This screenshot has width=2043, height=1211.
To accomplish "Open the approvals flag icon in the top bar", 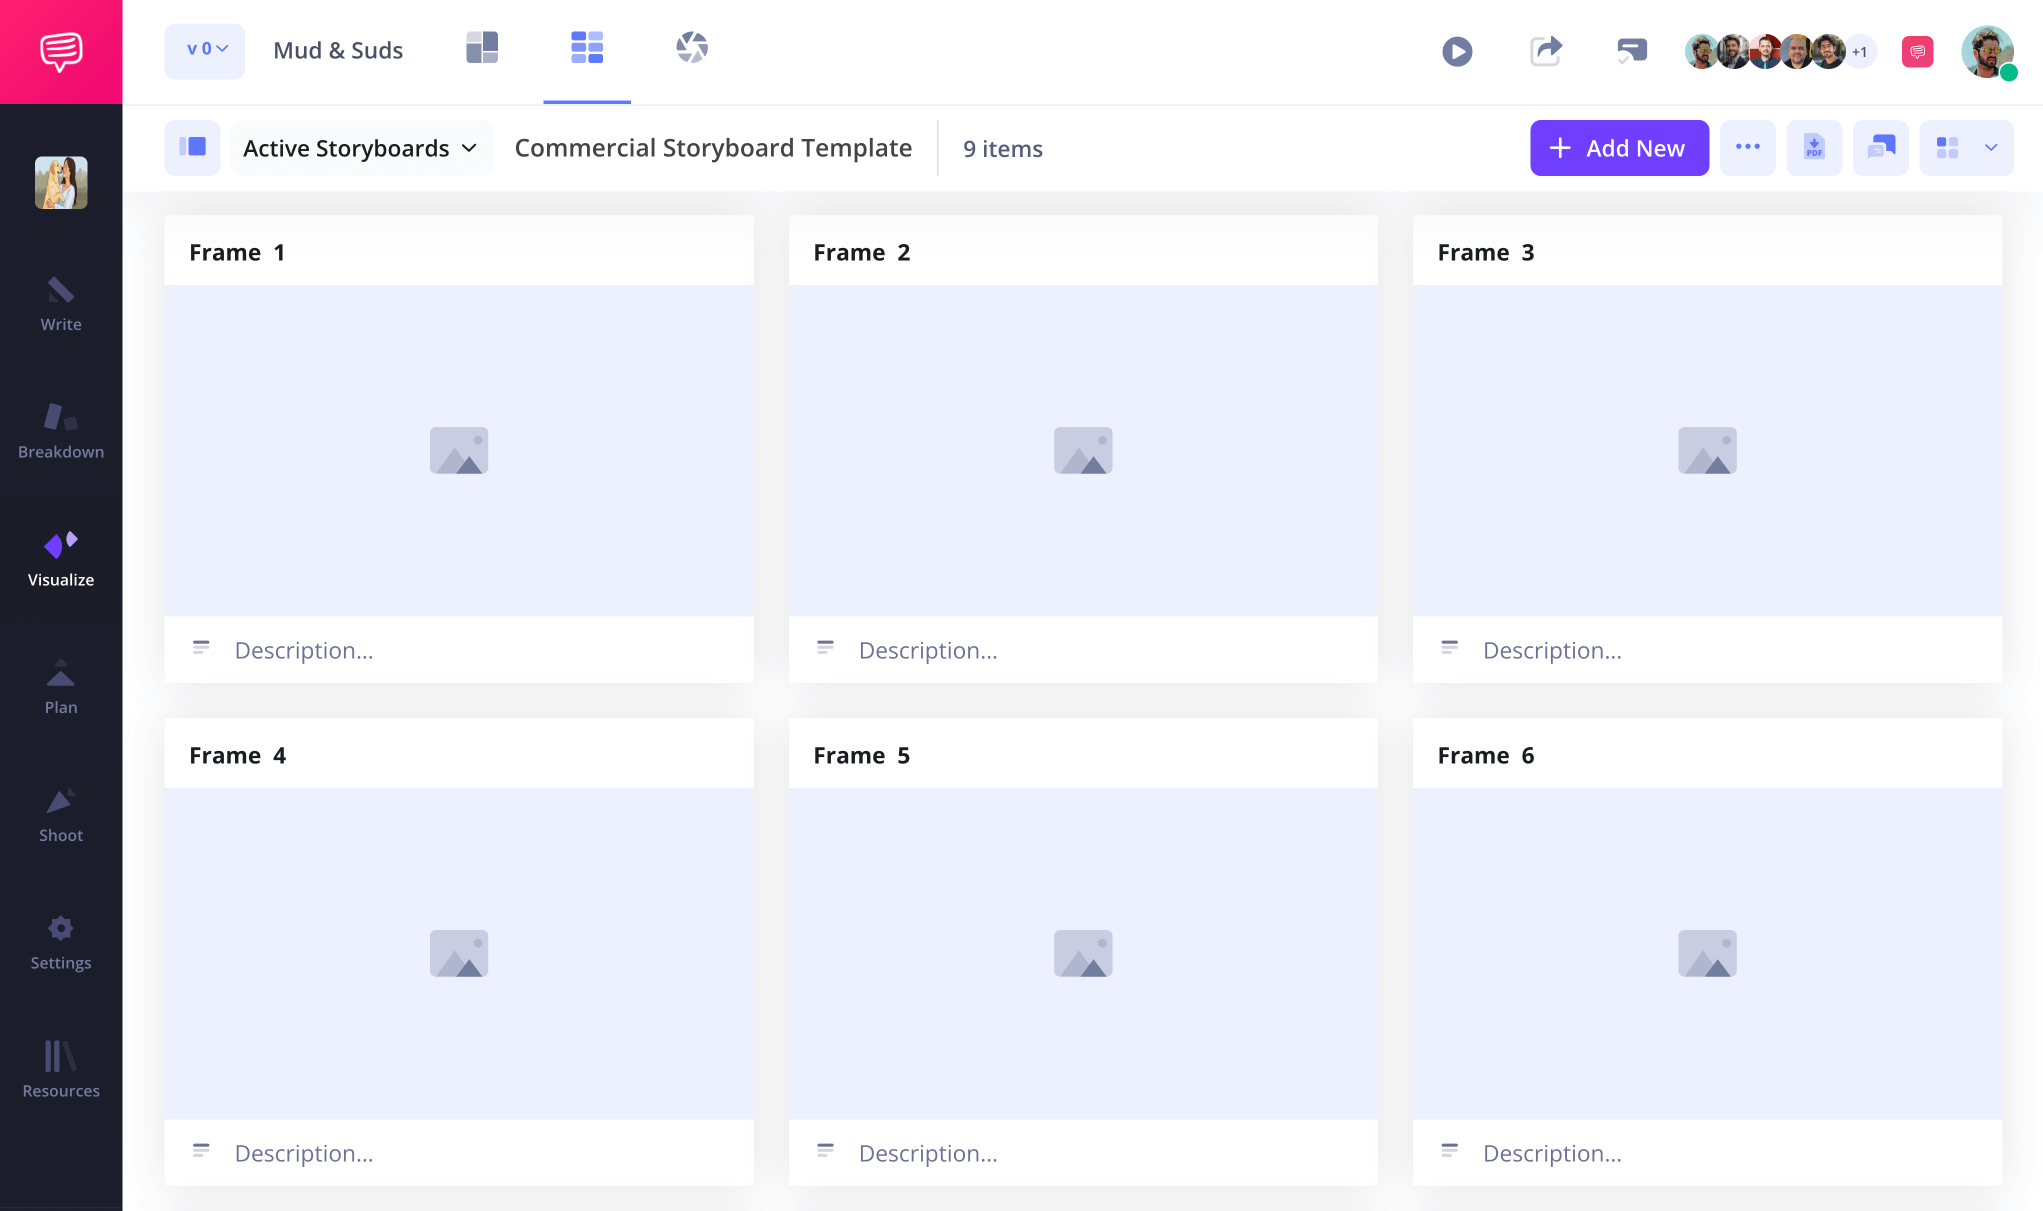I will point(1632,51).
